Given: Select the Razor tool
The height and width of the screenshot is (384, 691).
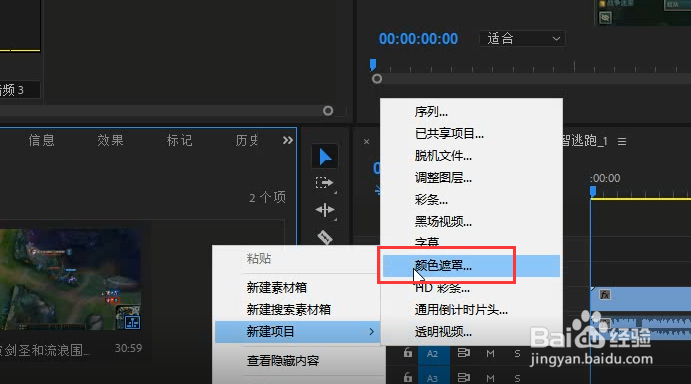Looking at the screenshot, I should click(325, 237).
